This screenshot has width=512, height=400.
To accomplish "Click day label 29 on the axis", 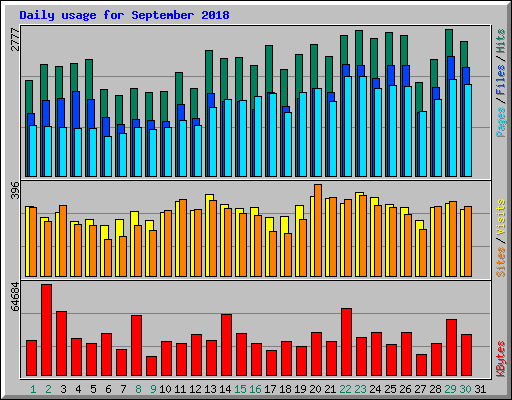I will [x=450, y=389].
